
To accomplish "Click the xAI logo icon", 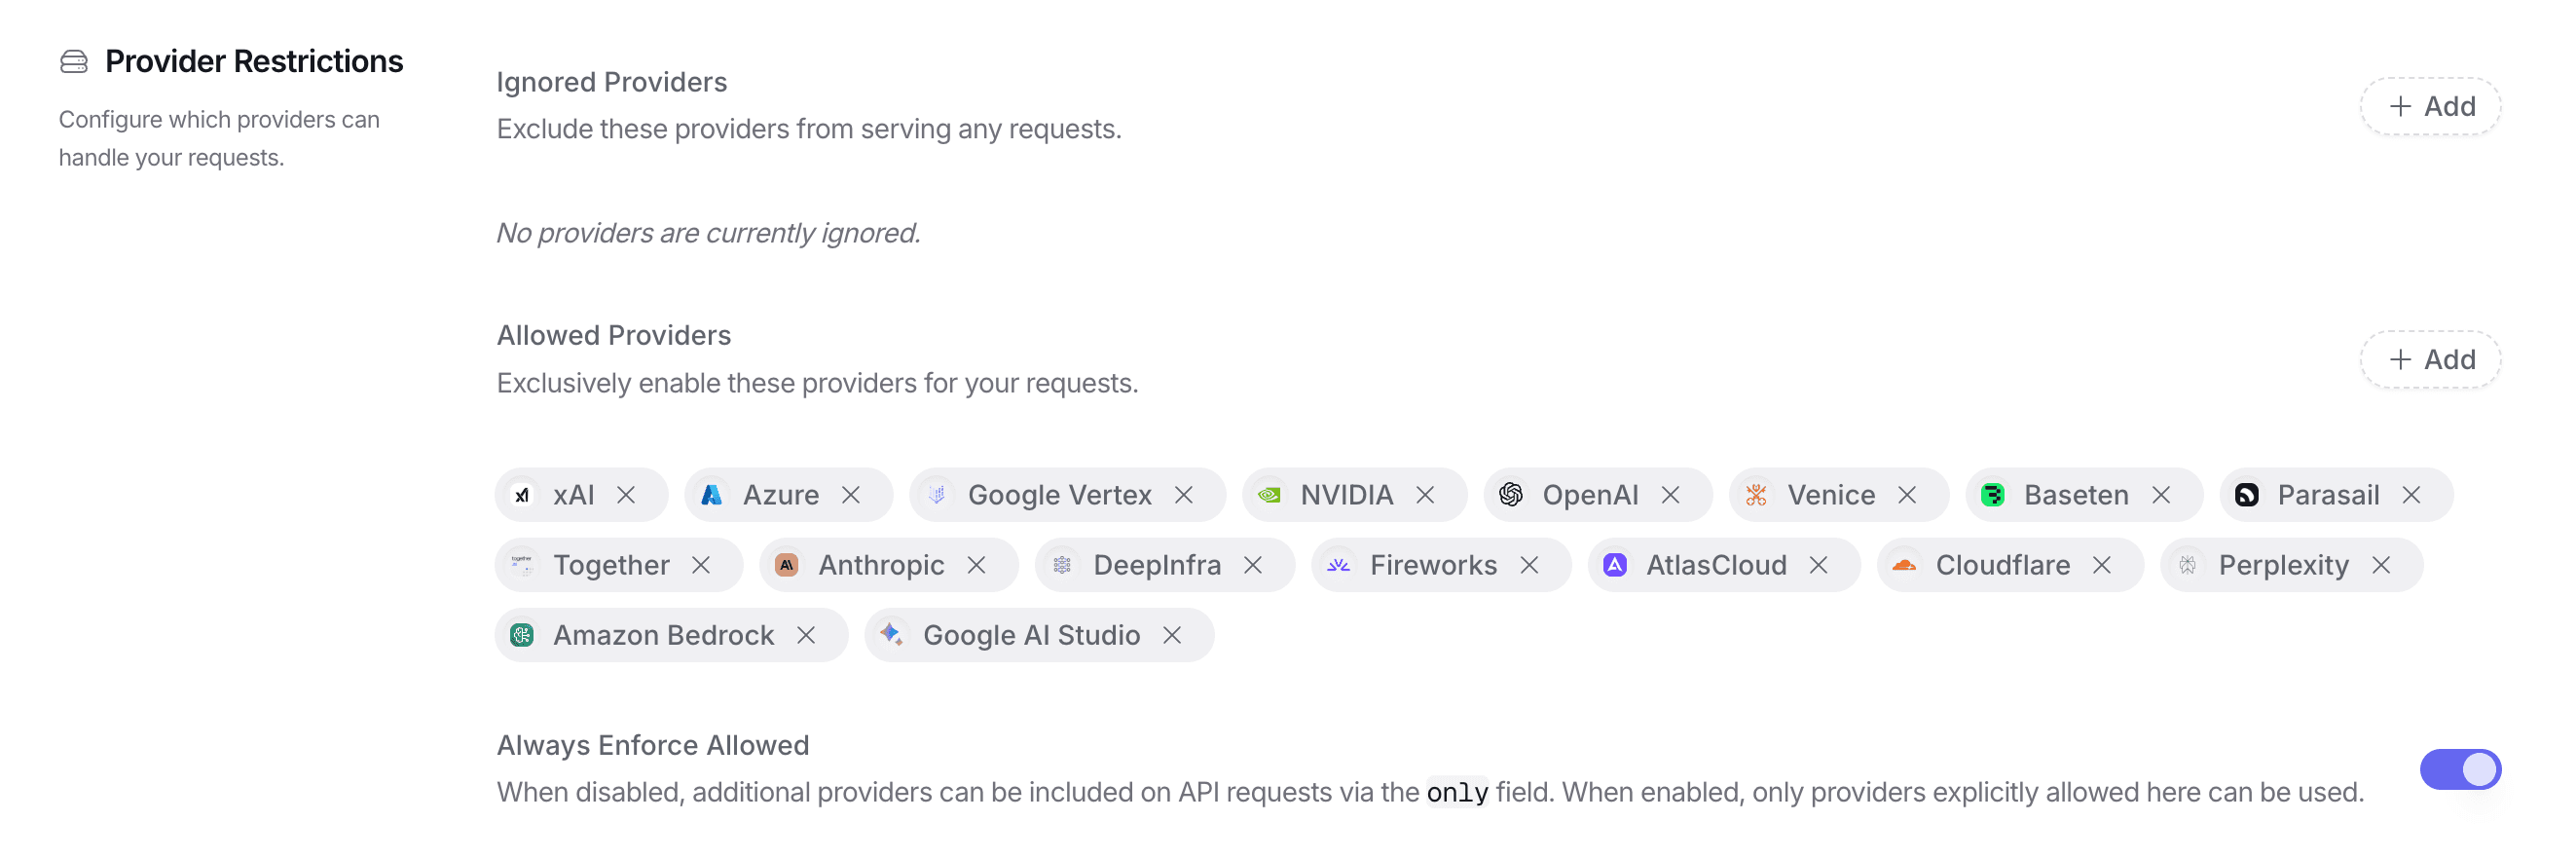I will pos(522,495).
